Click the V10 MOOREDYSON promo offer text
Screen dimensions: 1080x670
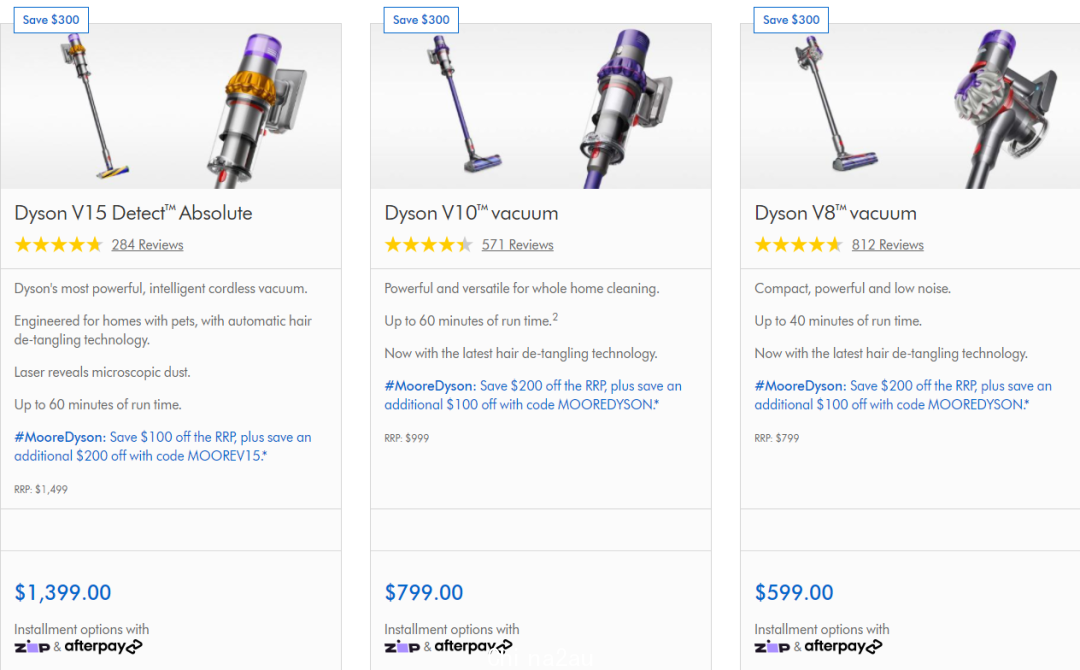coord(533,395)
